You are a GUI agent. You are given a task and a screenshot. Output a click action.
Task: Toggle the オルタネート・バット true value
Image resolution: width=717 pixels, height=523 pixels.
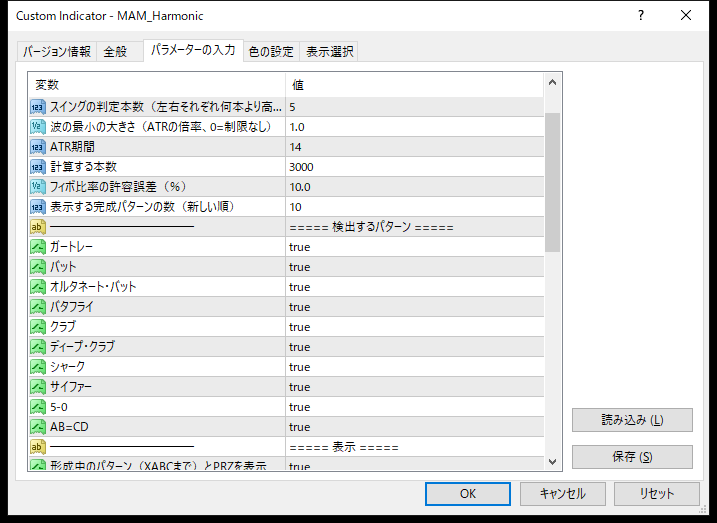pos(415,287)
